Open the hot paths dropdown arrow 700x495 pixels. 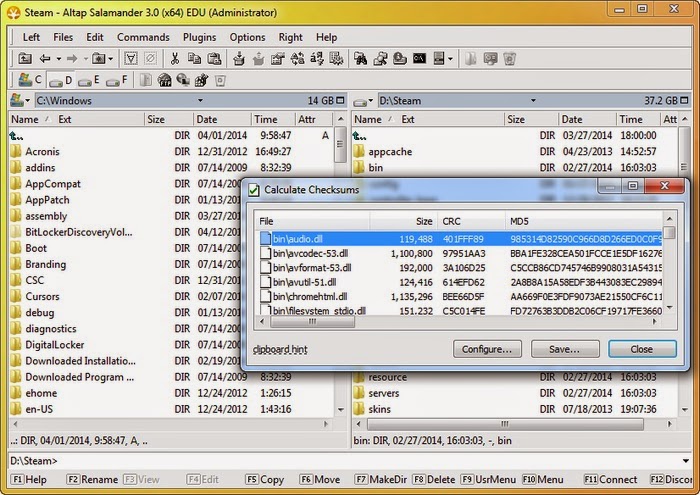pyautogui.click(x=111, y=58)
